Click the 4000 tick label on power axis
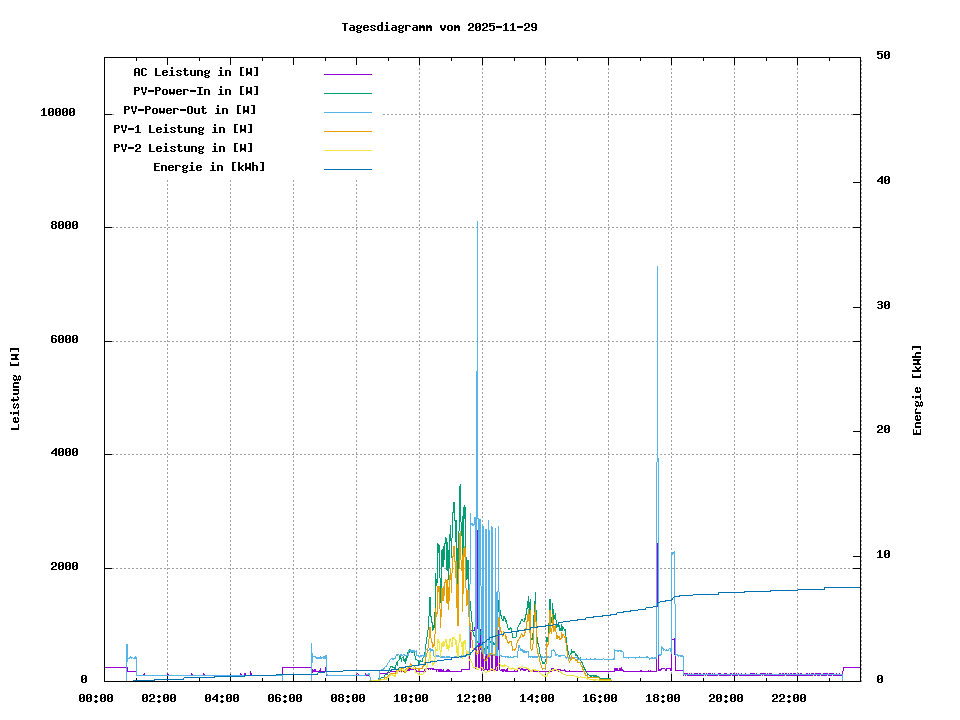This screenshot has height=720, width=960. coord(61,454)
